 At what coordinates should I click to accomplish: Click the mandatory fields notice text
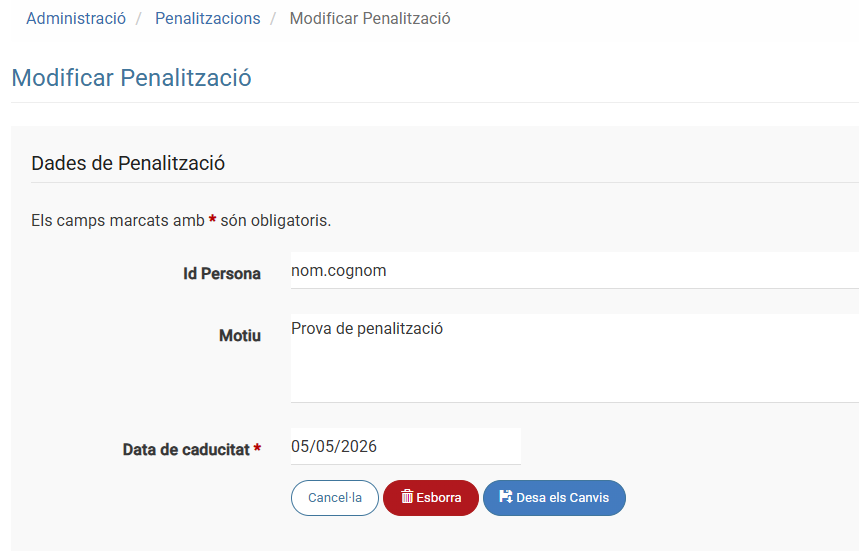point(181,220)
